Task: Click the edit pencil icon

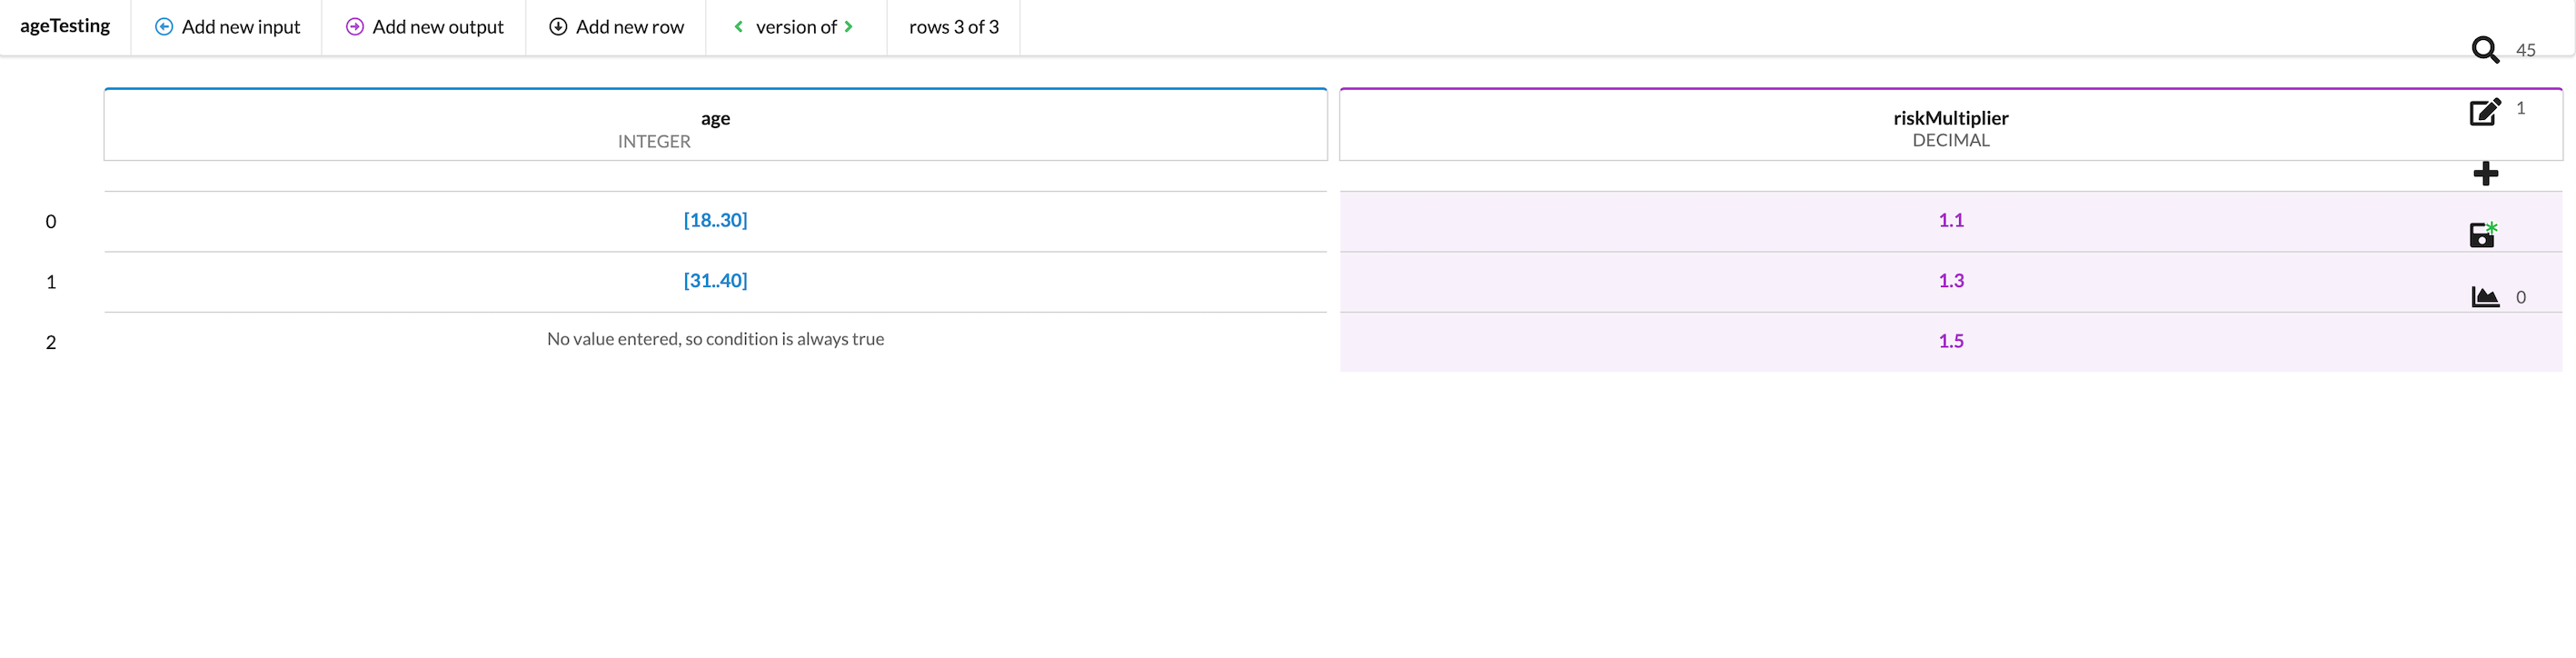Action: (x=2485, y=111)
